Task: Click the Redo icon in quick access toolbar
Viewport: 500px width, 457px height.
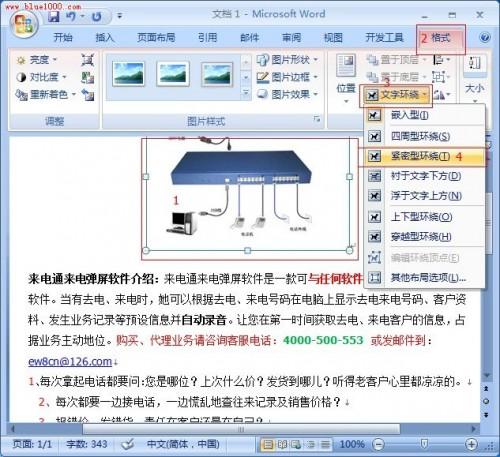Action: pyautogui.click(x=96, y=16)
